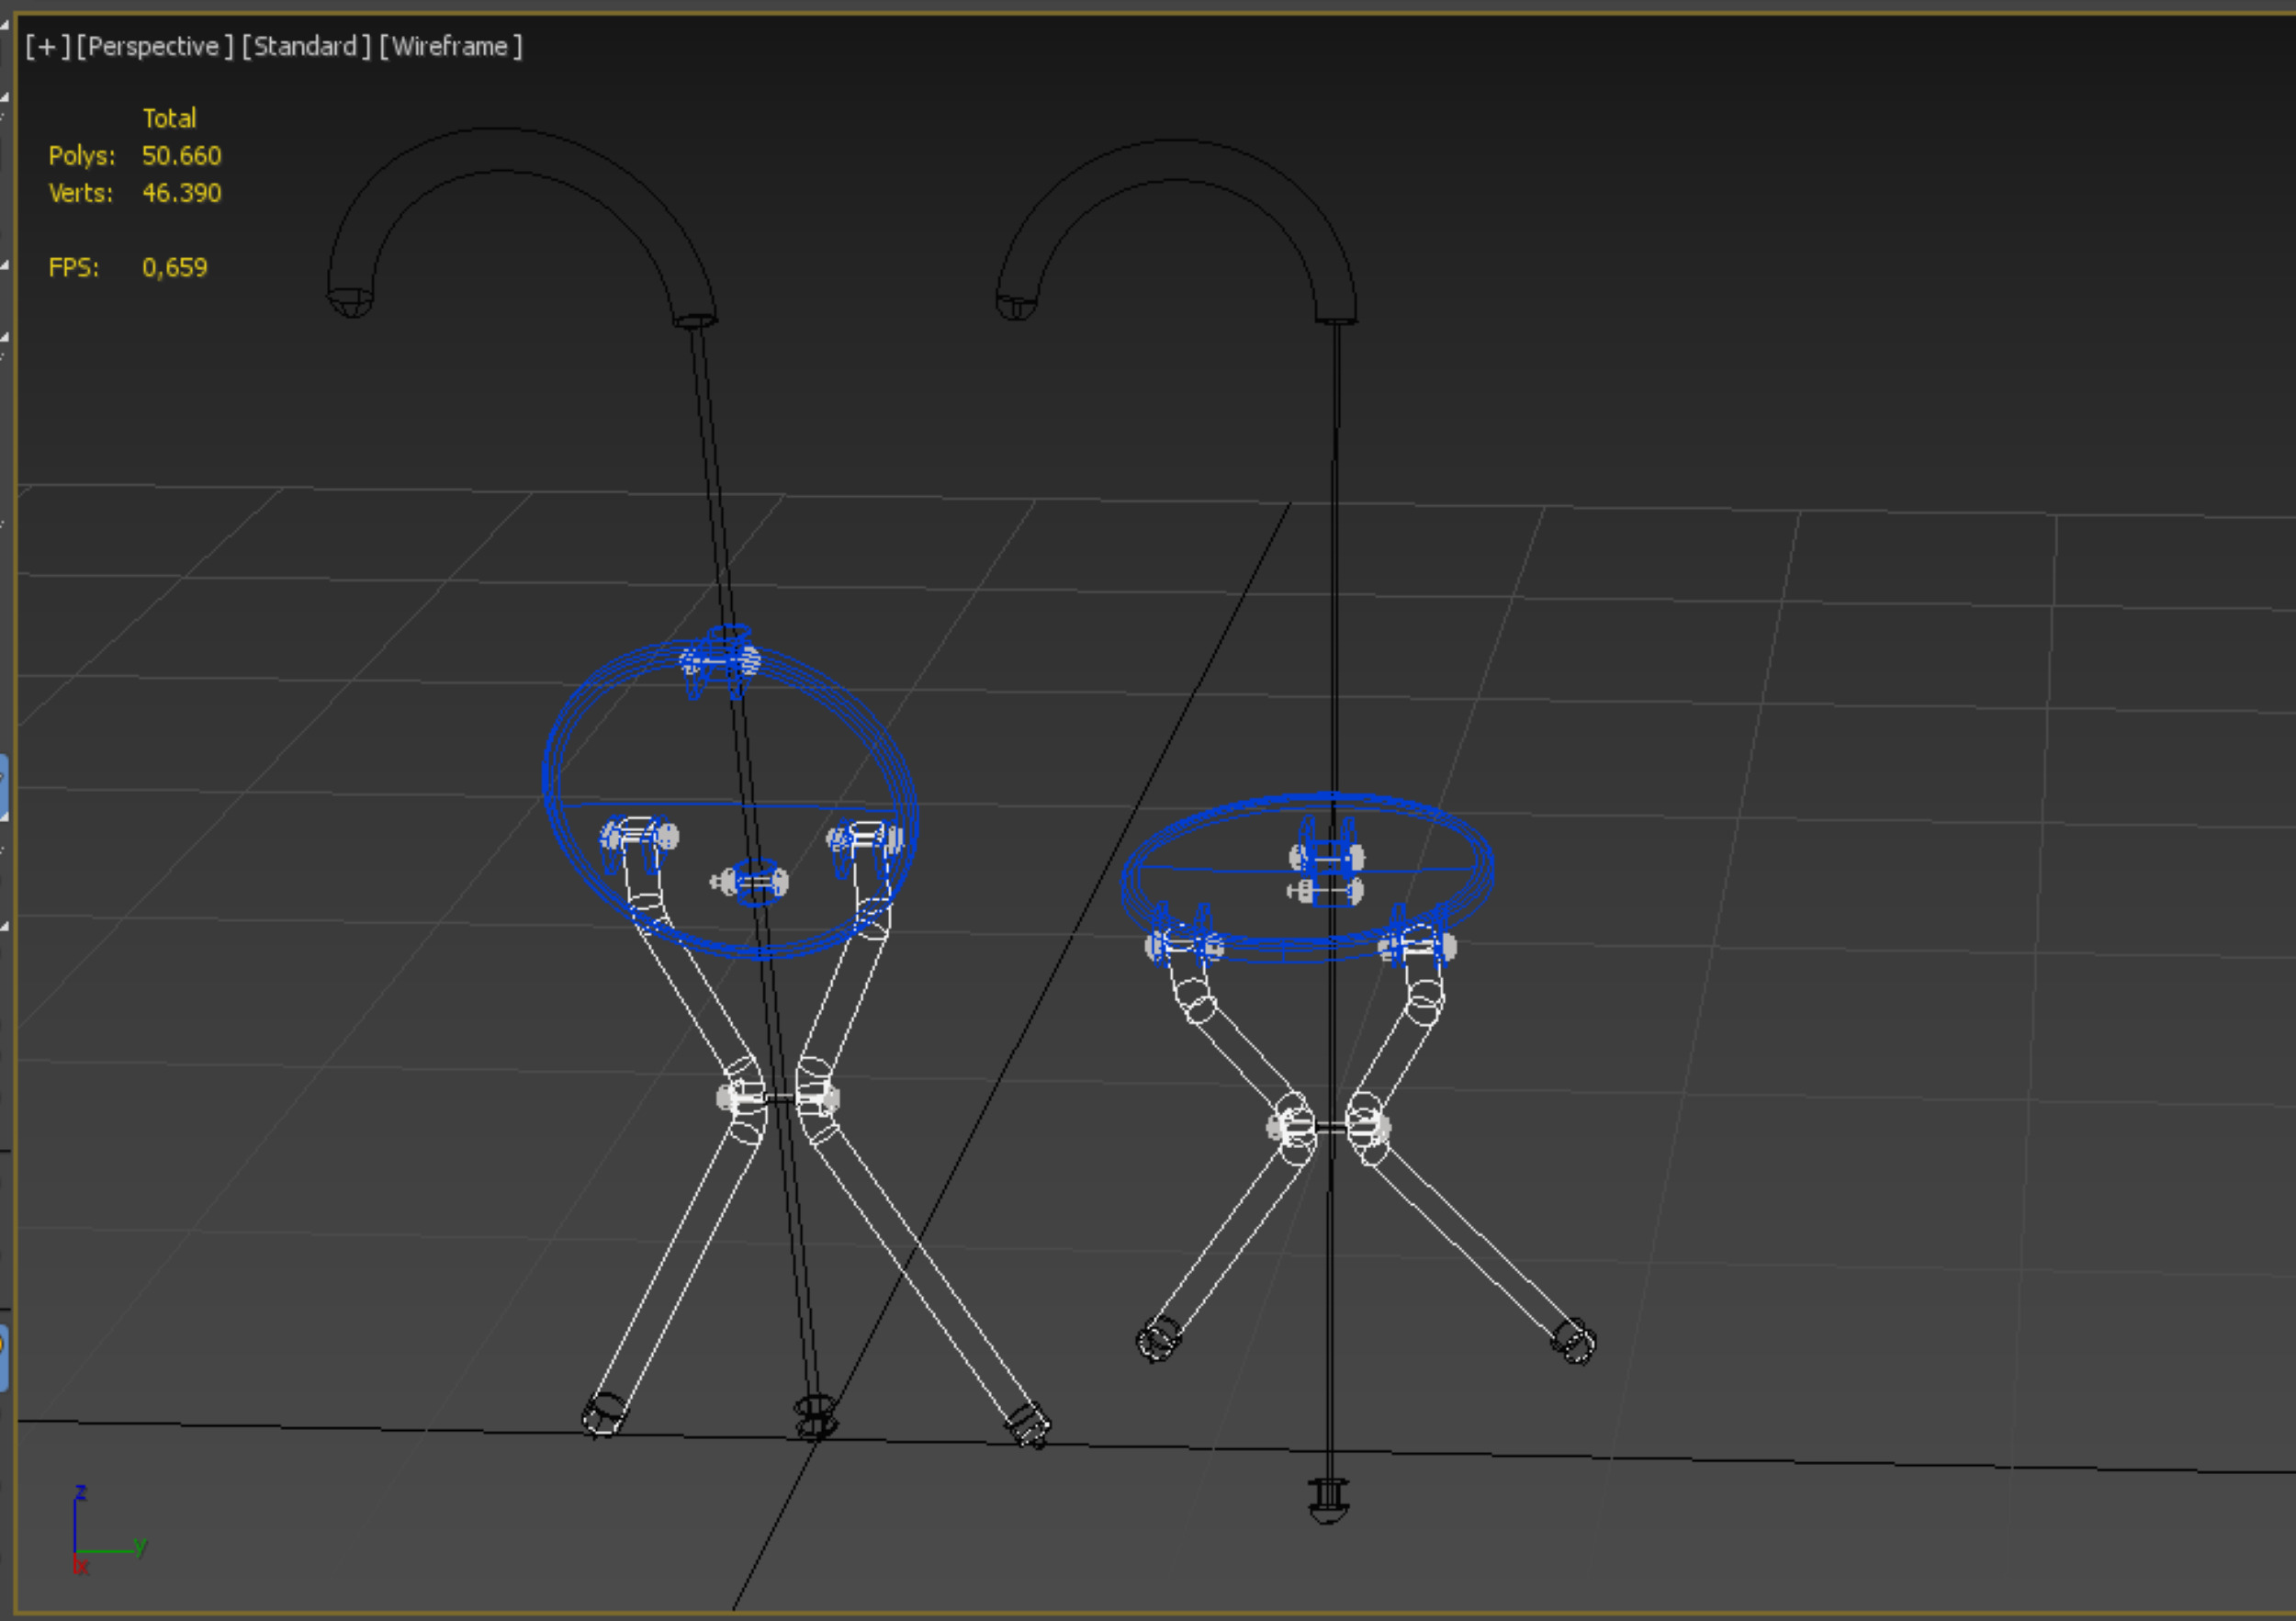Click the central pivot joint of left stool legs
Viewport: 2296px width, 1621px height.
coord(778,1099)
